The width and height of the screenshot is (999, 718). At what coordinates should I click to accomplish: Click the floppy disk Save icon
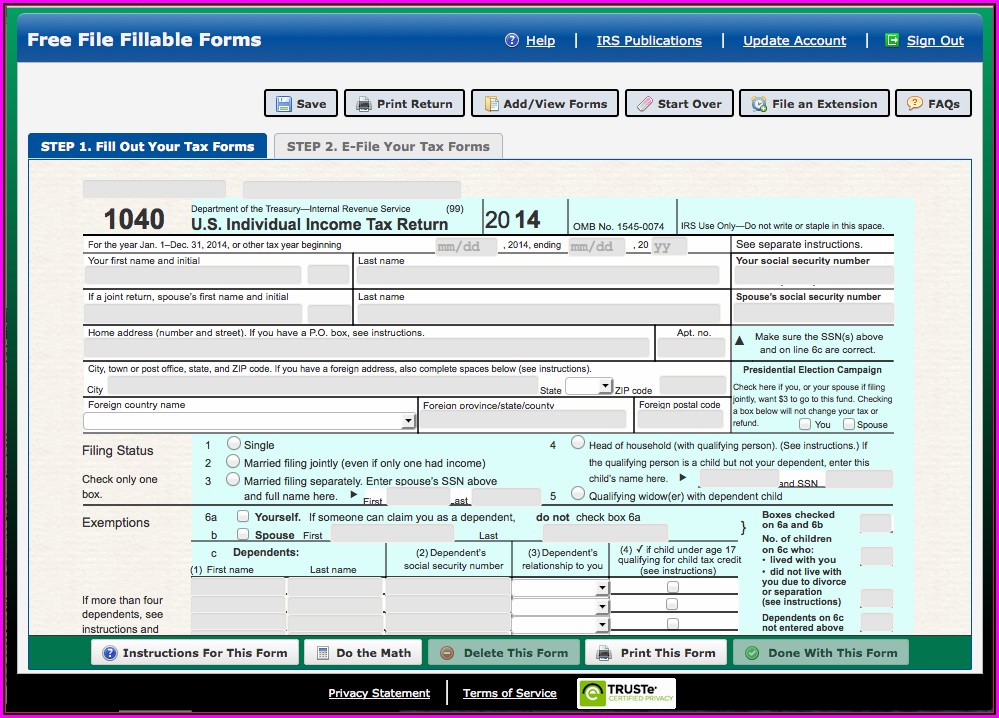[x=284, y=104]
